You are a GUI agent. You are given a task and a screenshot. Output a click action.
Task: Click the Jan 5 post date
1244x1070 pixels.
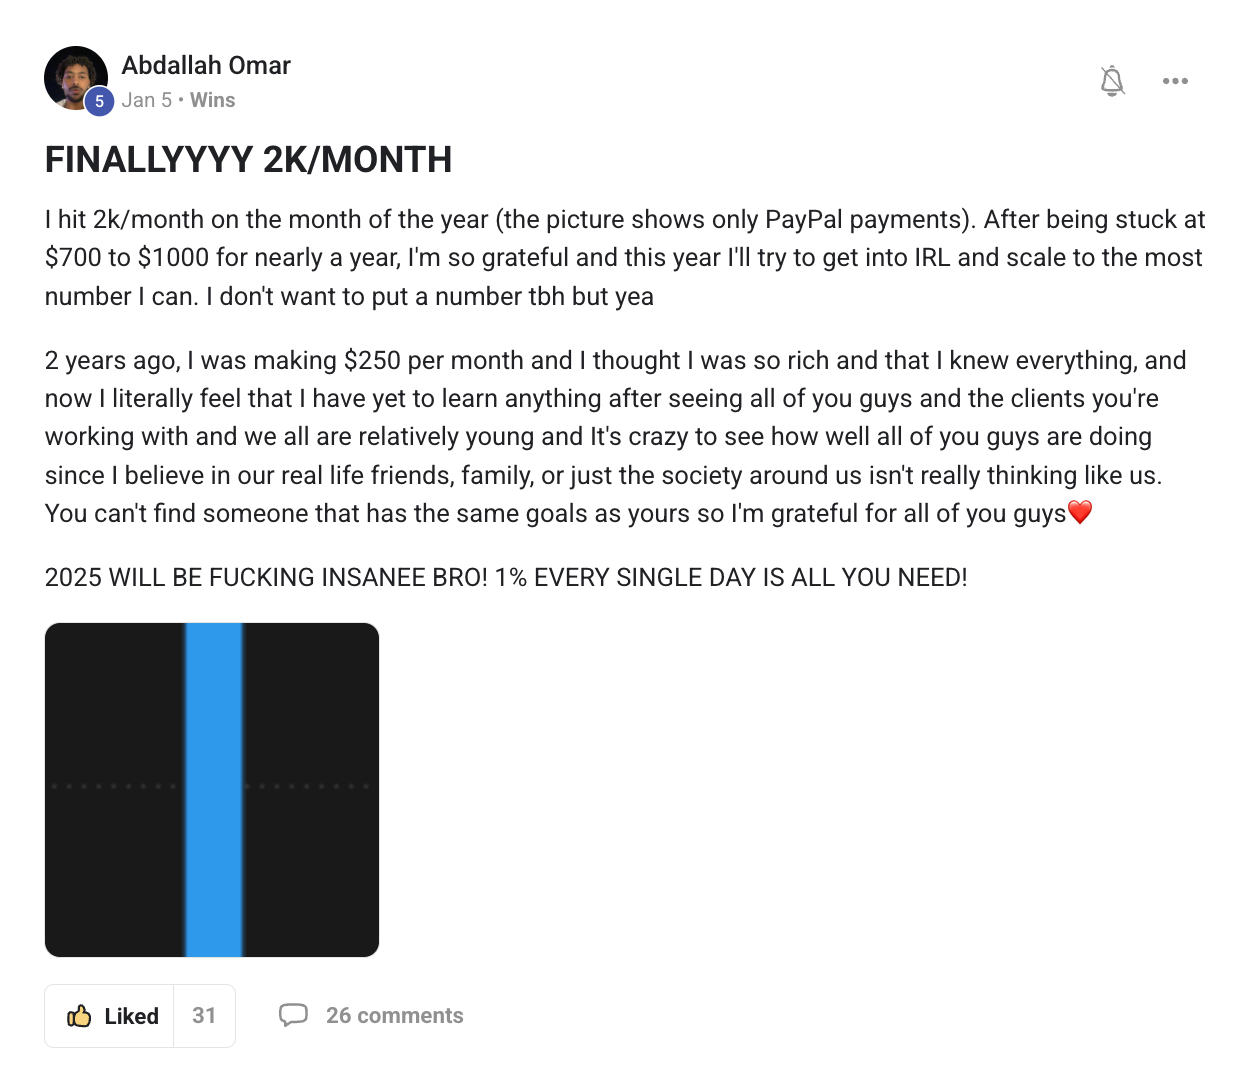point(147,100)
